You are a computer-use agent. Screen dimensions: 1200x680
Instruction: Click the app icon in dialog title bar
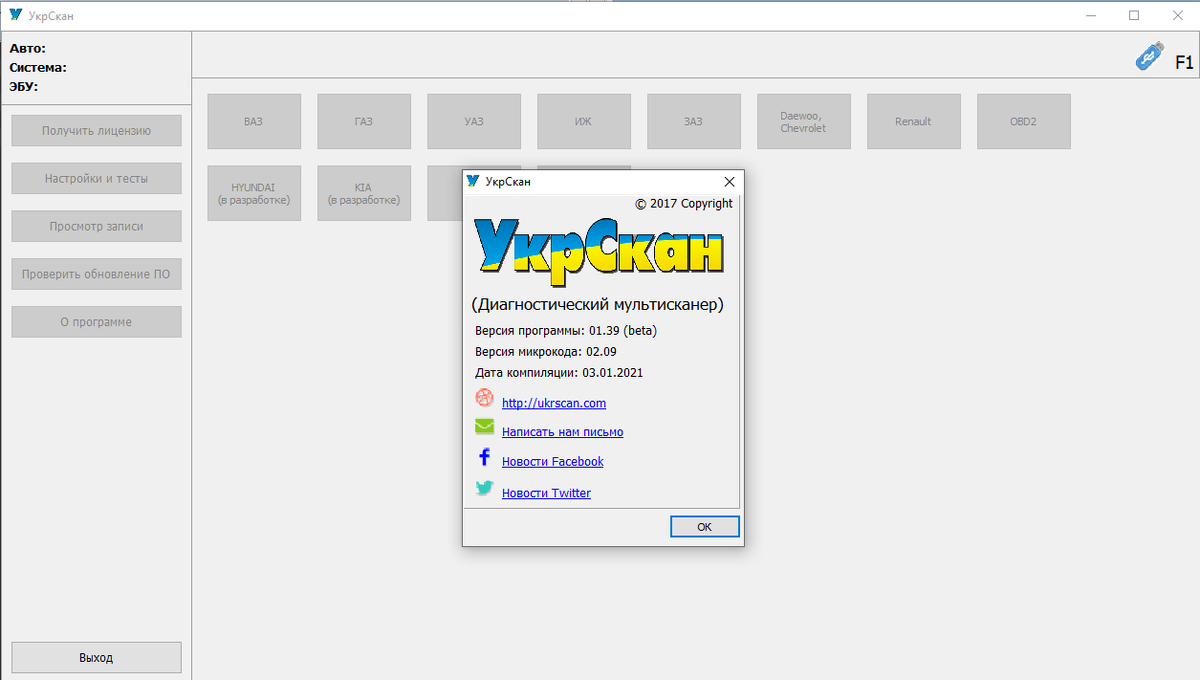tap(473, 181)
